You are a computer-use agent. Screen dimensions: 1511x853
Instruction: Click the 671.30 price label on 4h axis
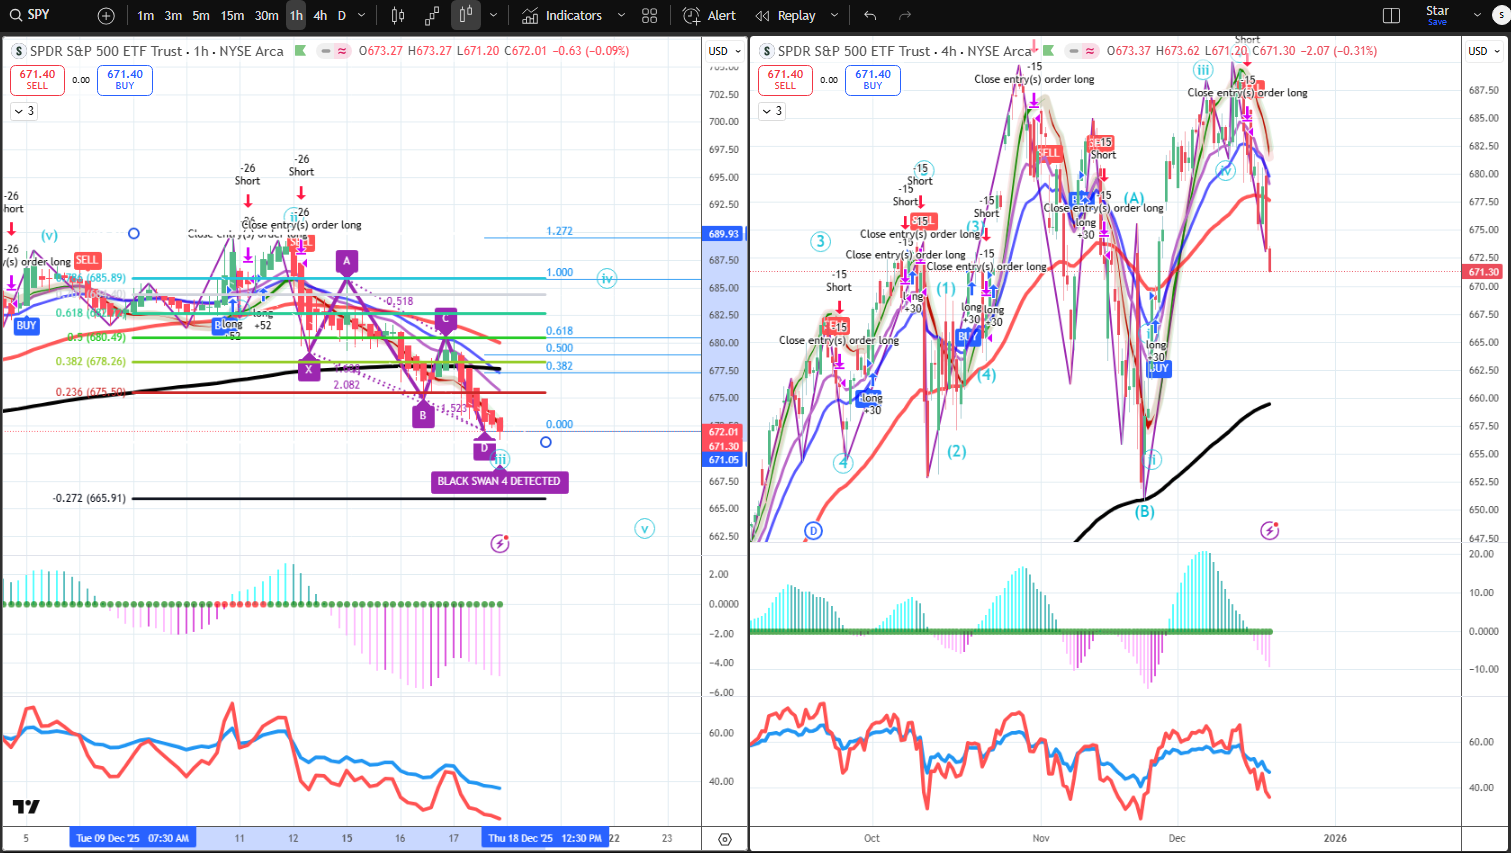1483,272
